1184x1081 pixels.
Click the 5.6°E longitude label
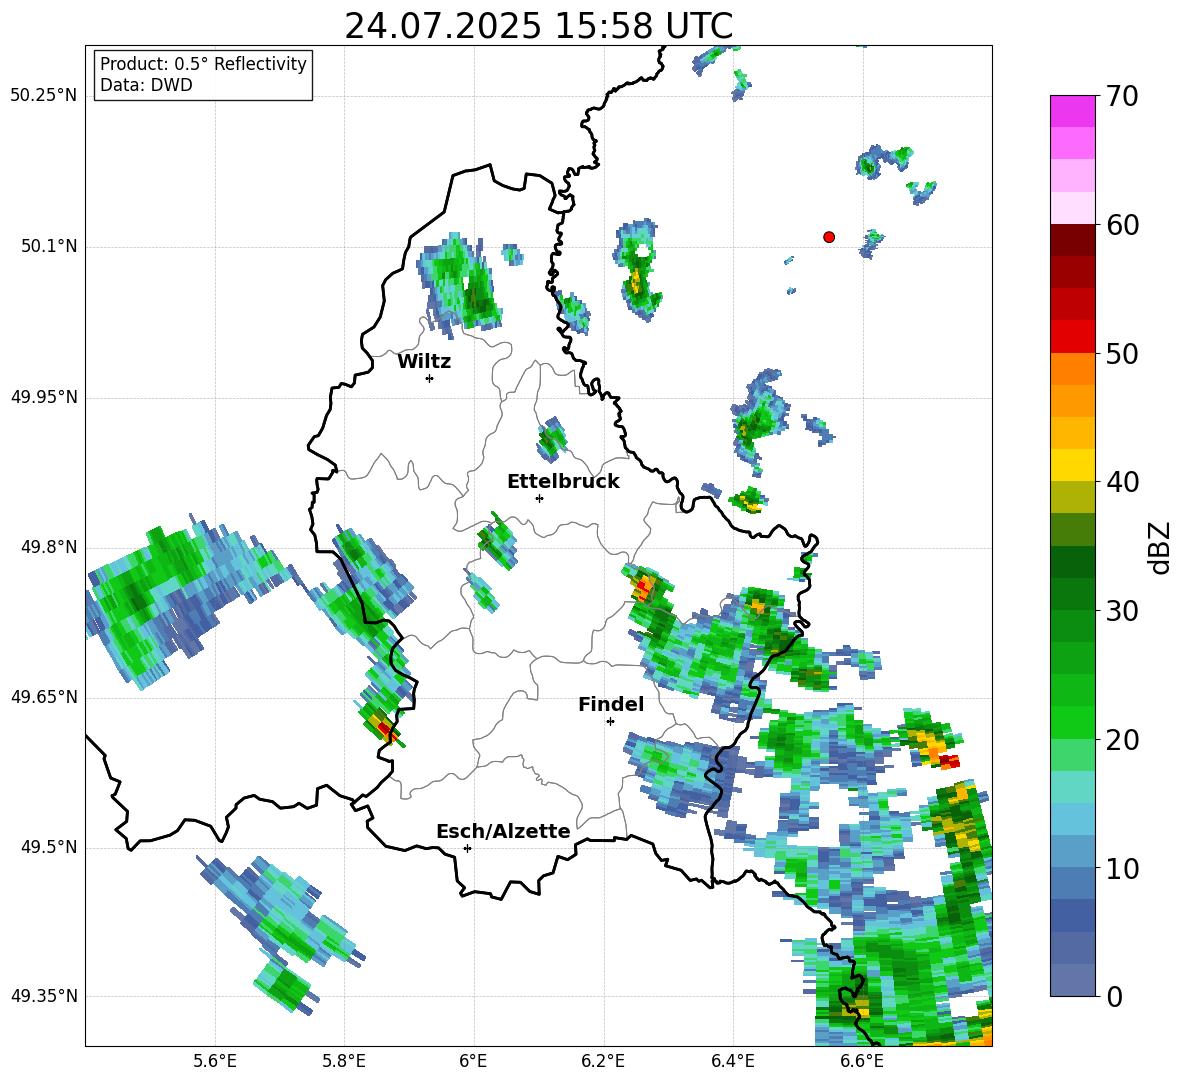pos(215,1061)
